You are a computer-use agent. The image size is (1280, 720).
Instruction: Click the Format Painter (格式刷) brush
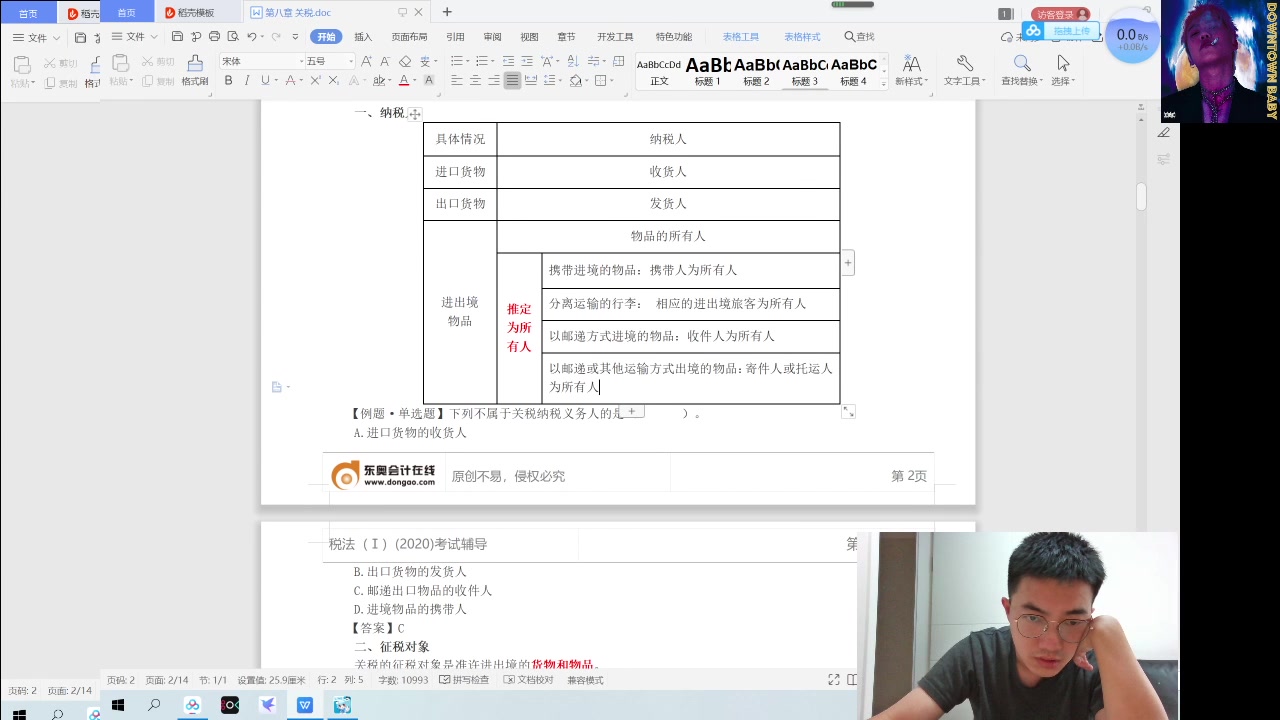coord(195,71)
